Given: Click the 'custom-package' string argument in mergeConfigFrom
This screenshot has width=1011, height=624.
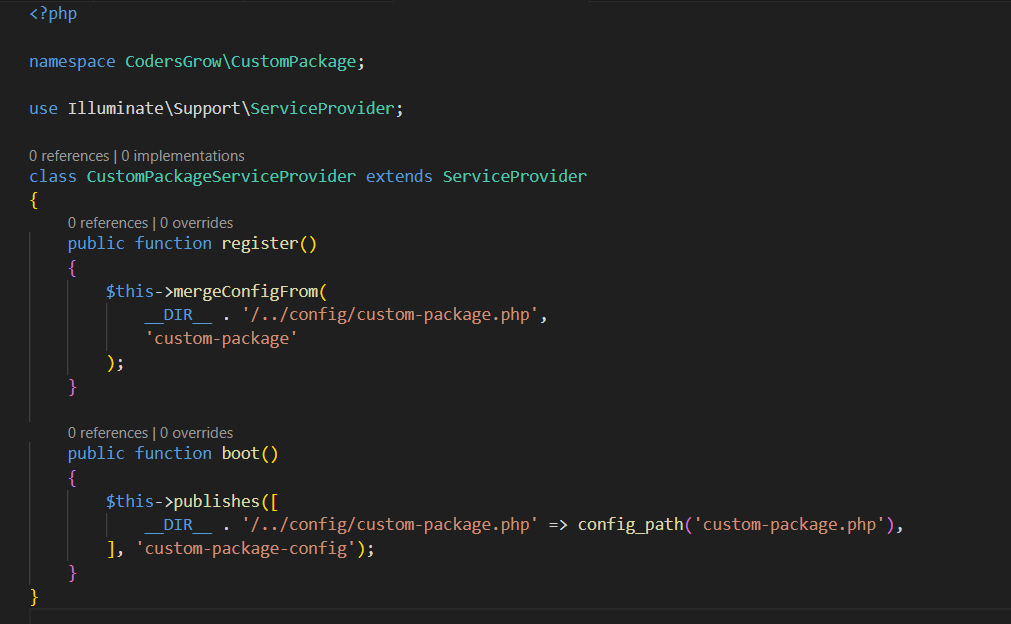Looking at the screenshot, I should tap(222, 339).
